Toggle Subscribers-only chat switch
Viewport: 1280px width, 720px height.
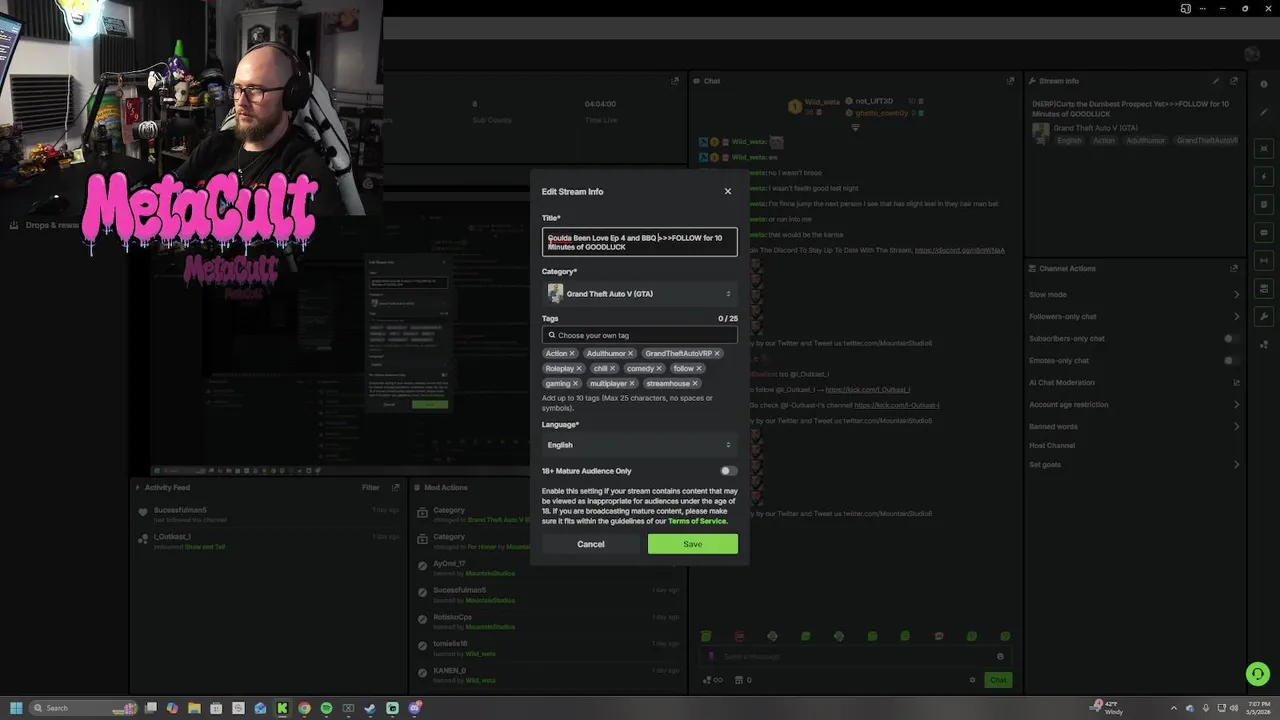point(1231,339)
